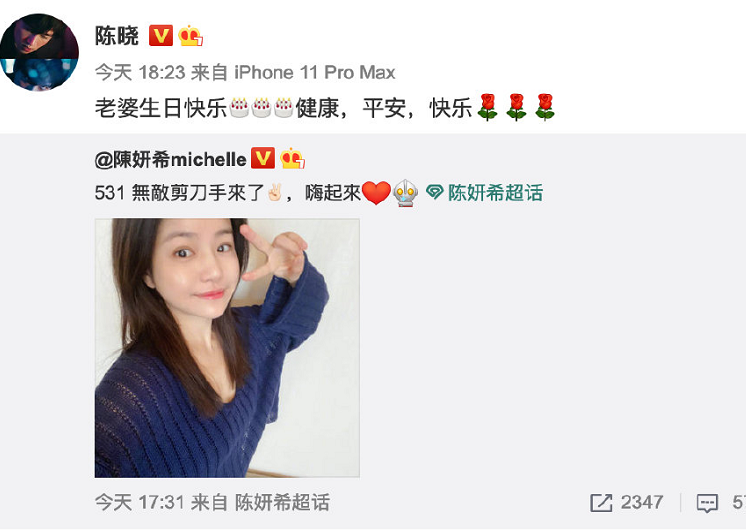This screenshot has height=531, width=746.
Task: Click the verified V badge beside 陈晓
Action: (161, 36)
